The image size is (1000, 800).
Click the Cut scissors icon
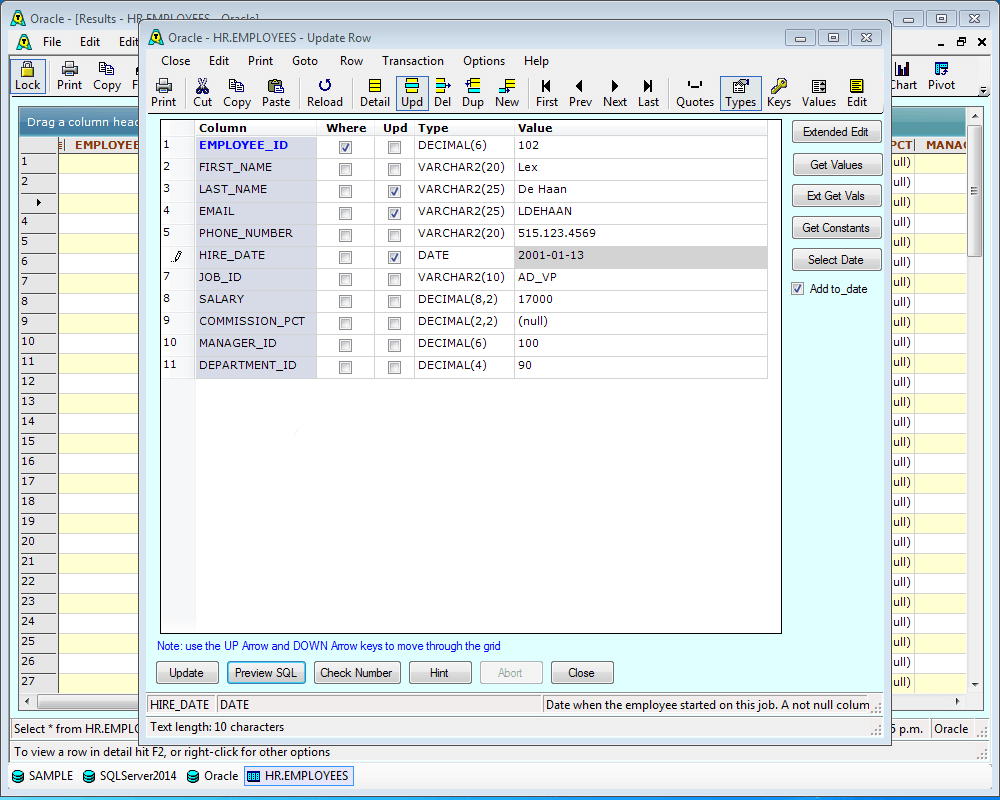(202, 93)
